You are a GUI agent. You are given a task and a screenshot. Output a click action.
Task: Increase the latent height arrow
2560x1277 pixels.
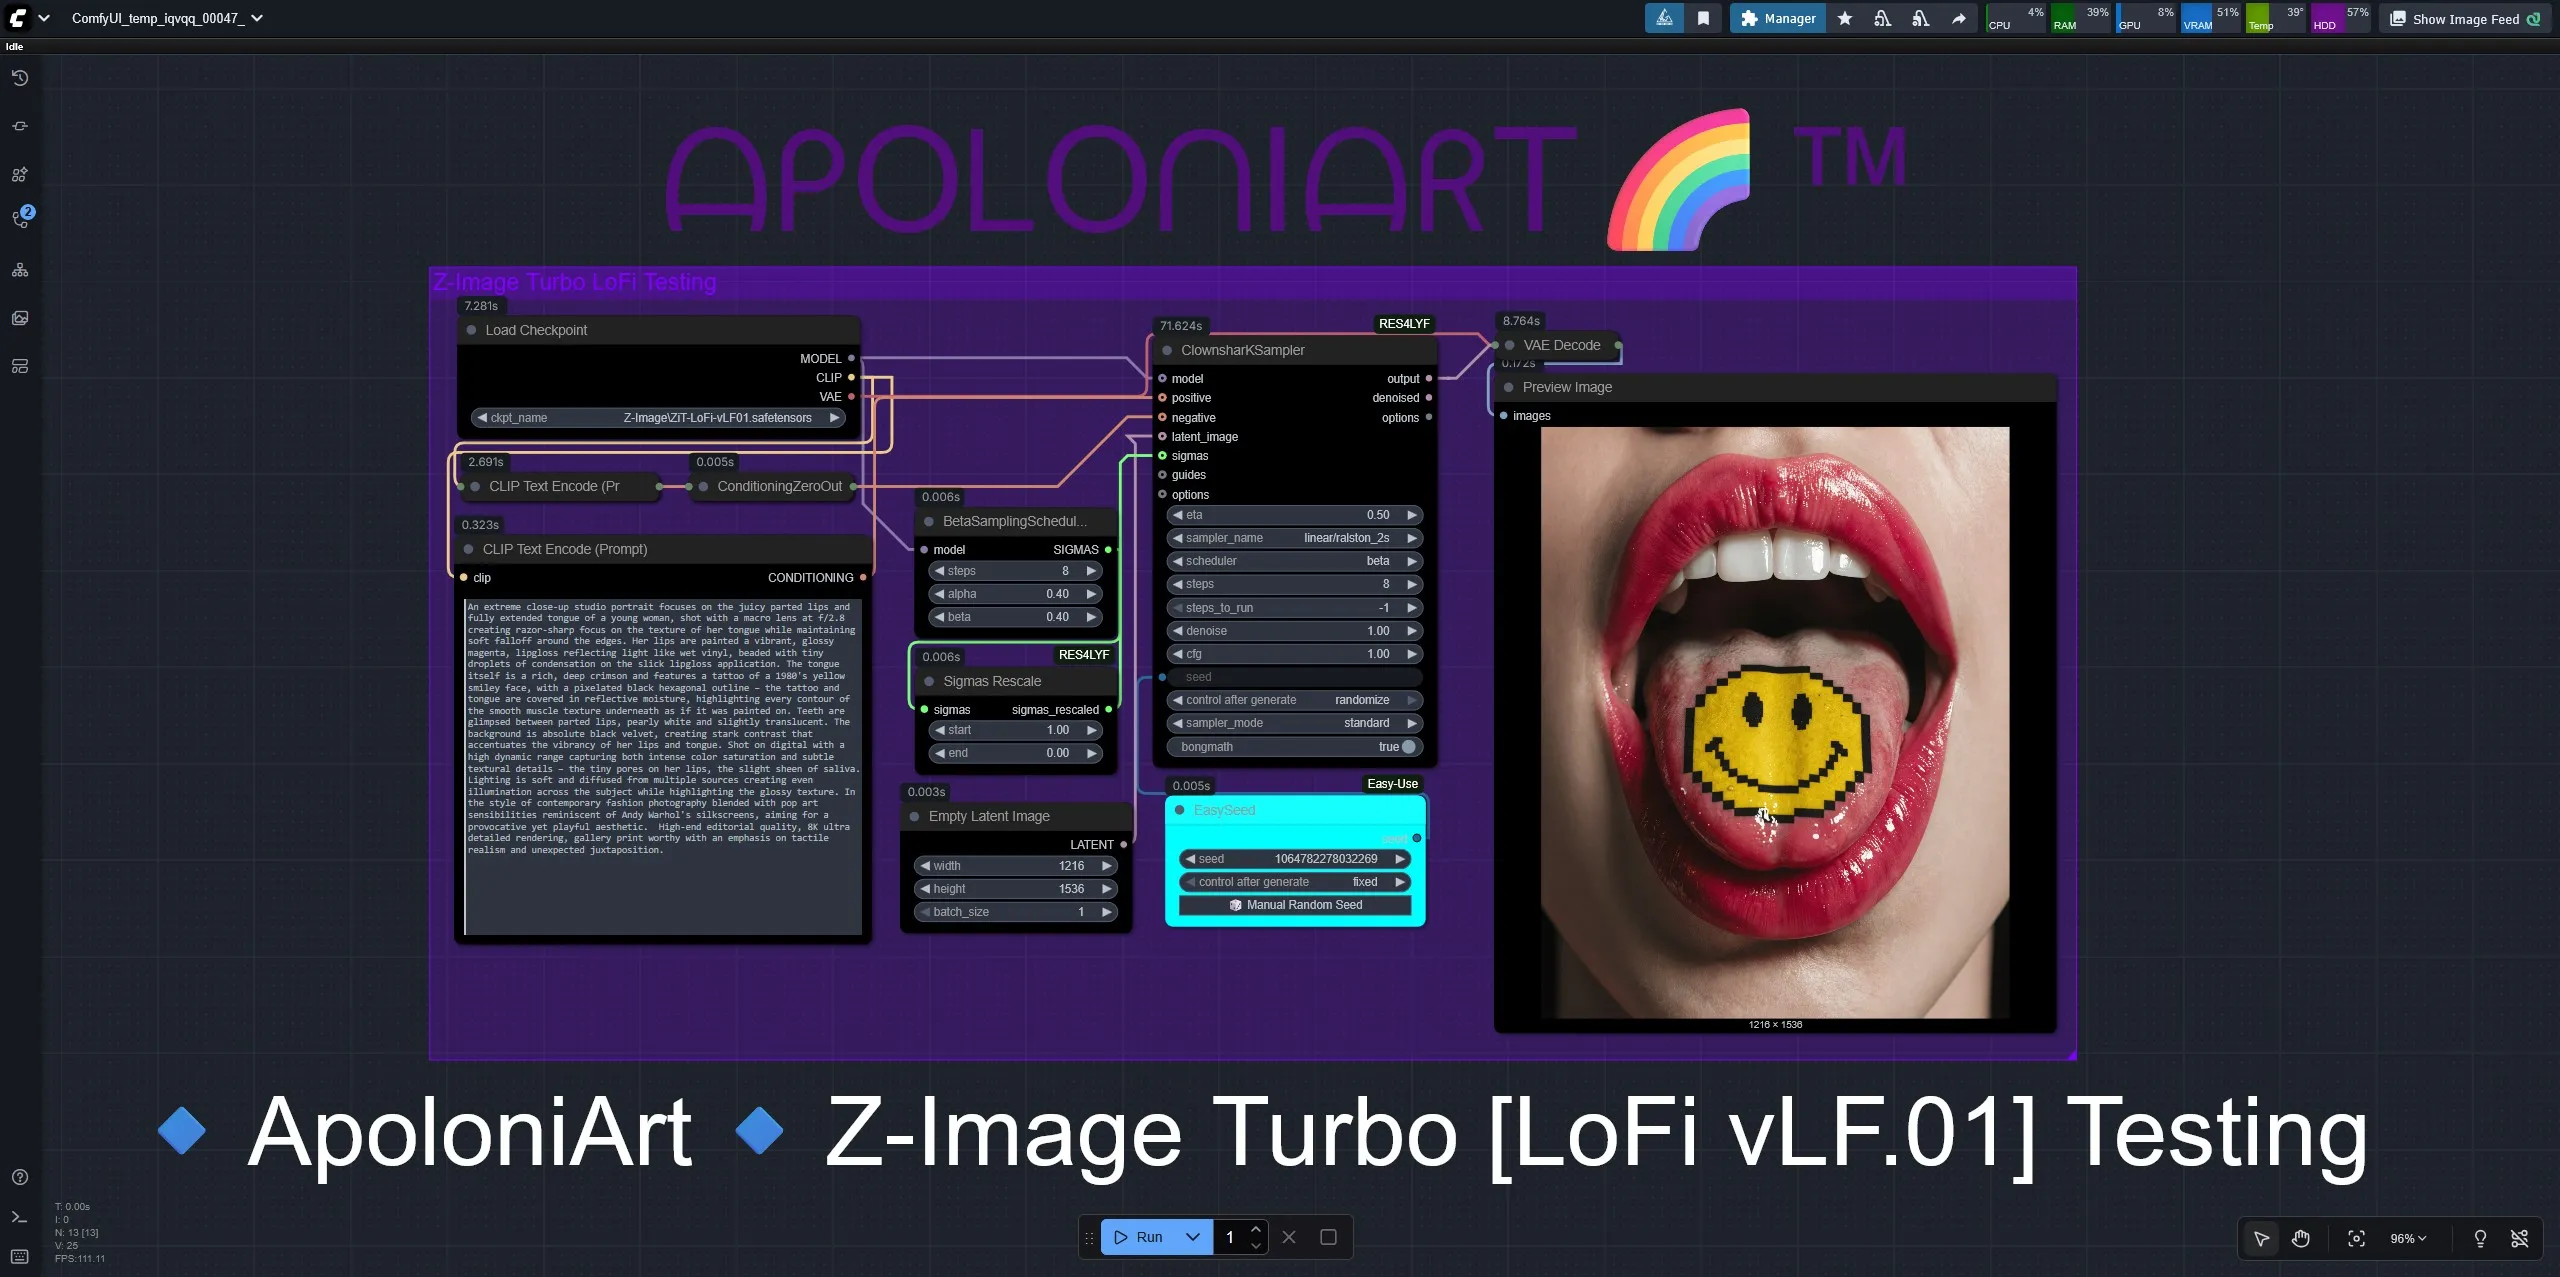coord(1107,889)
